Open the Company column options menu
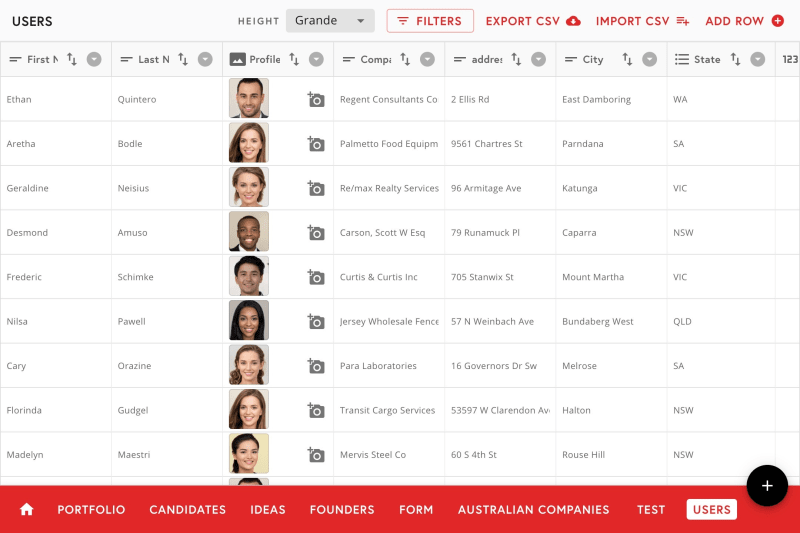The width and height of the screenshot is (800, 533). (428, 59)
